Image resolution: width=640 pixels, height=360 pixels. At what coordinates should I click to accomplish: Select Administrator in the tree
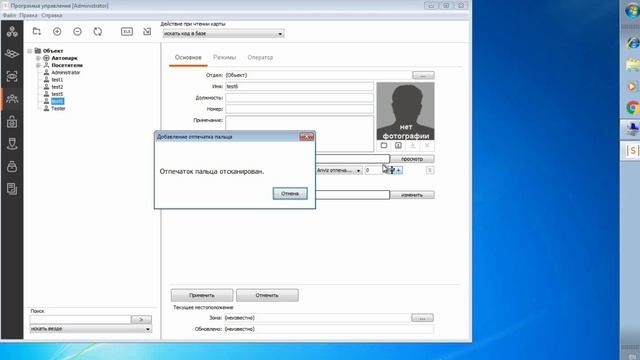click(66, 73)
